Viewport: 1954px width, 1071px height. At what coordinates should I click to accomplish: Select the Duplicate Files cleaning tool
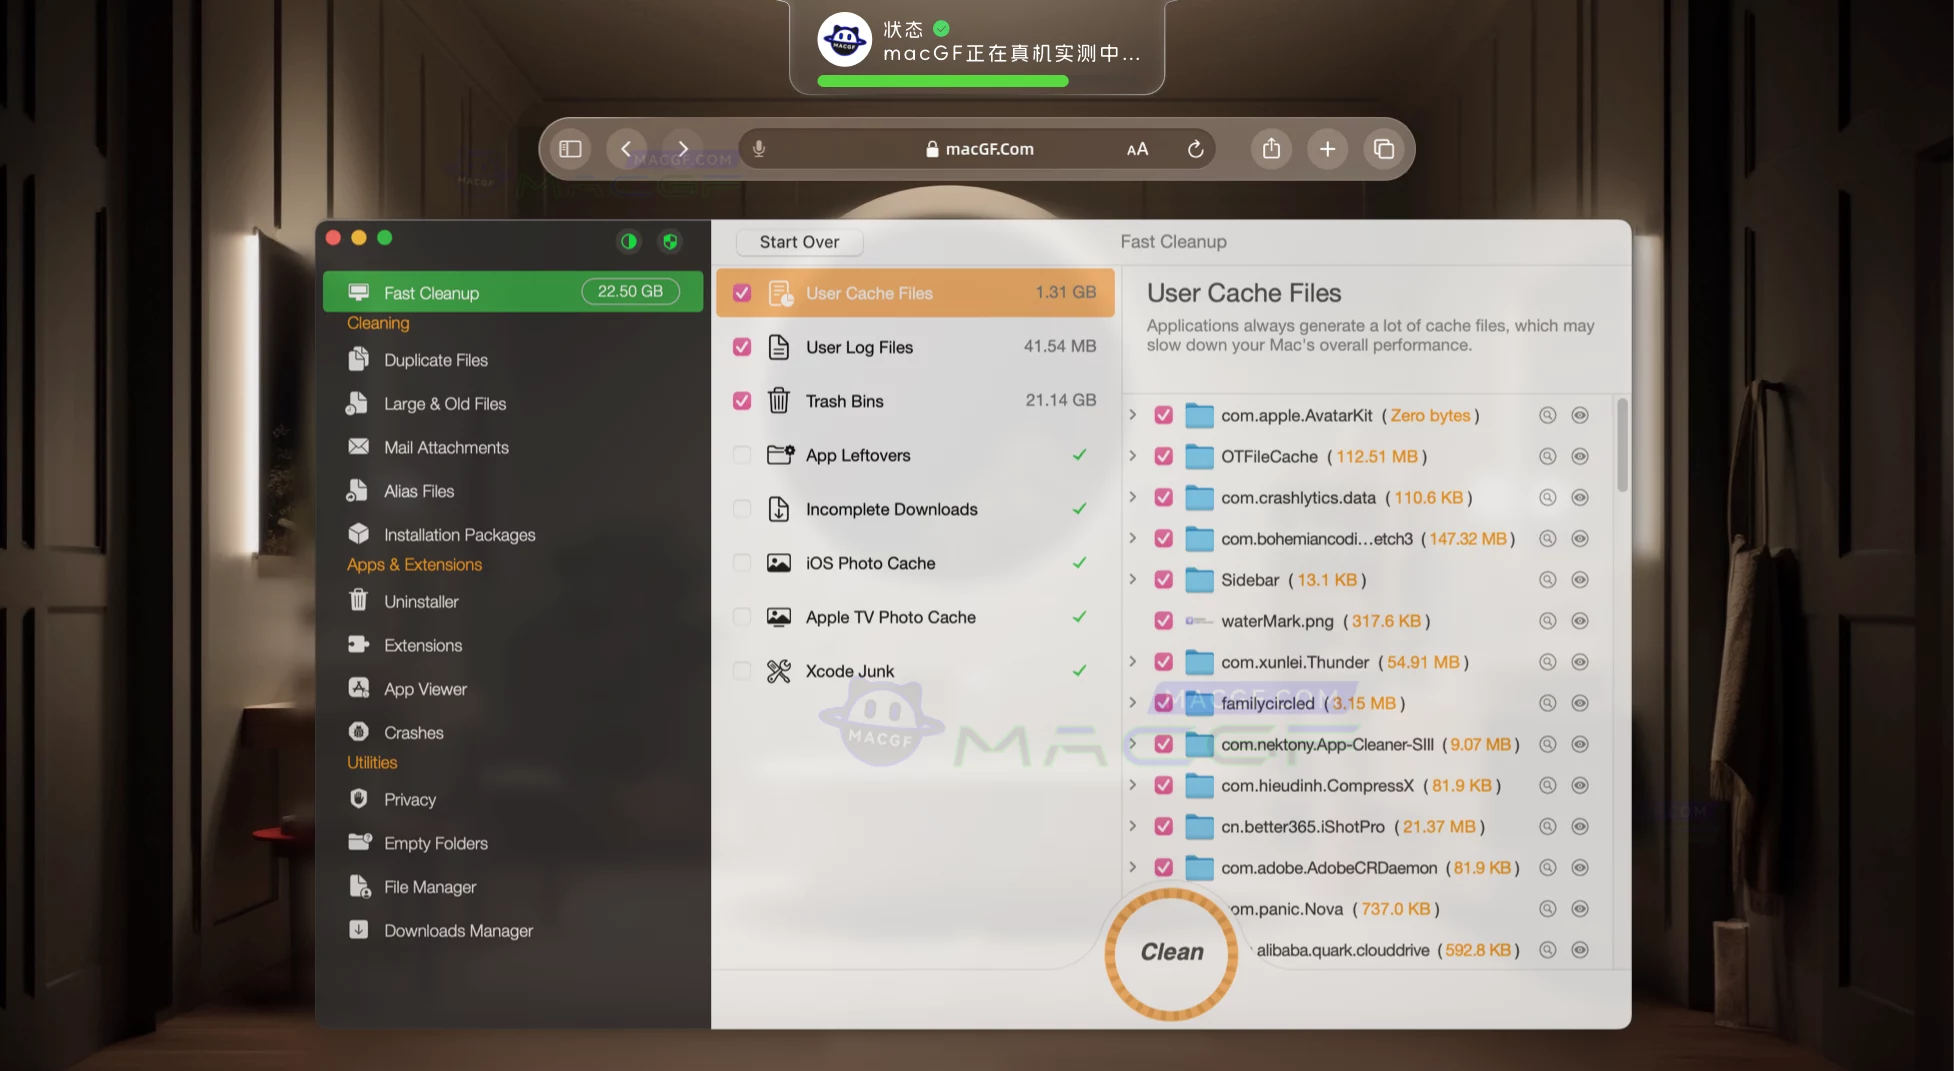click(435, 359)
